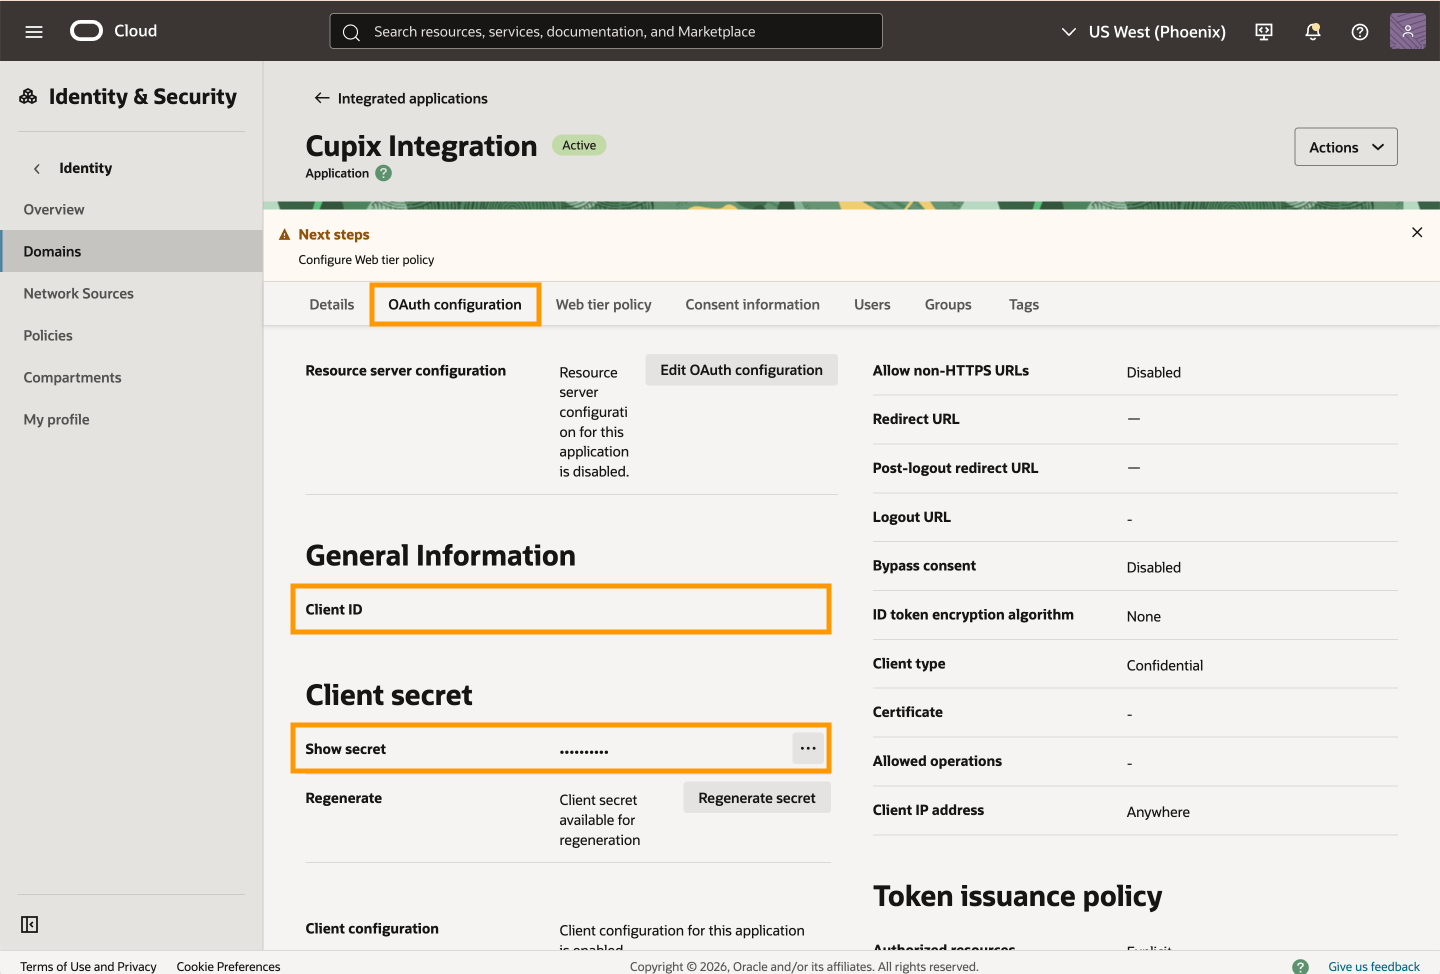Viewport: 1440px width, 974px height.
Task: Click the feedback help icon in footer
Action: [1300, 966]
